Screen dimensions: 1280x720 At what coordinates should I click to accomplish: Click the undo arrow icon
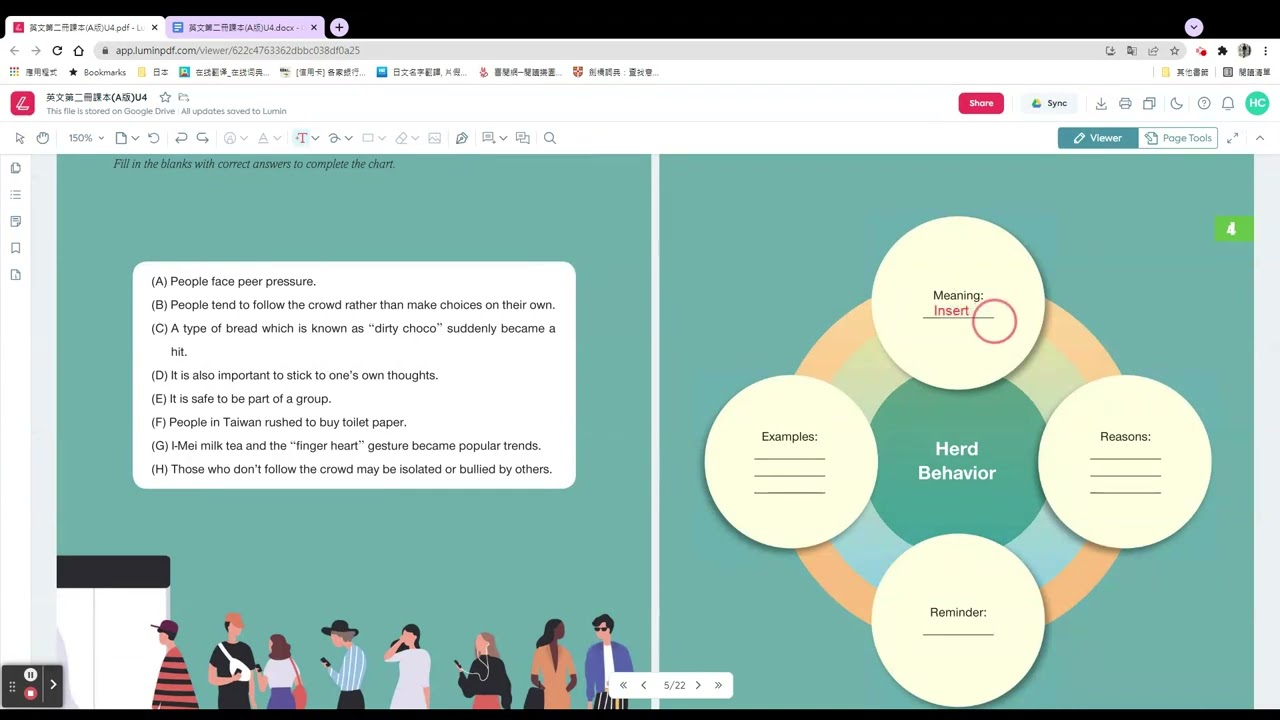[x=181, y=138]
